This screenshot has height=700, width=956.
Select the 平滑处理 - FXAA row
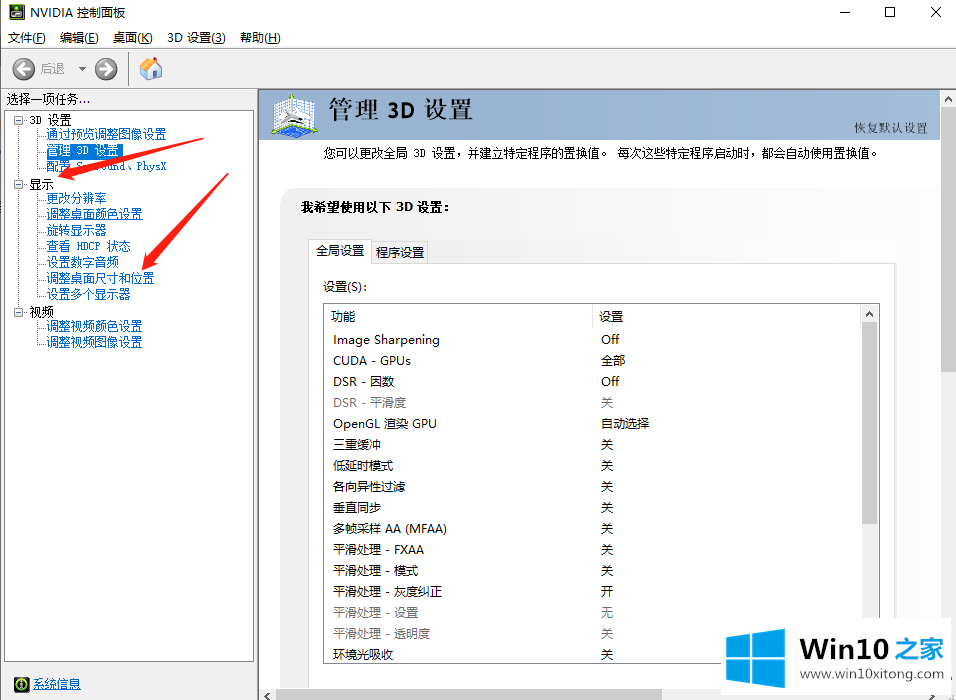[592, 550]
